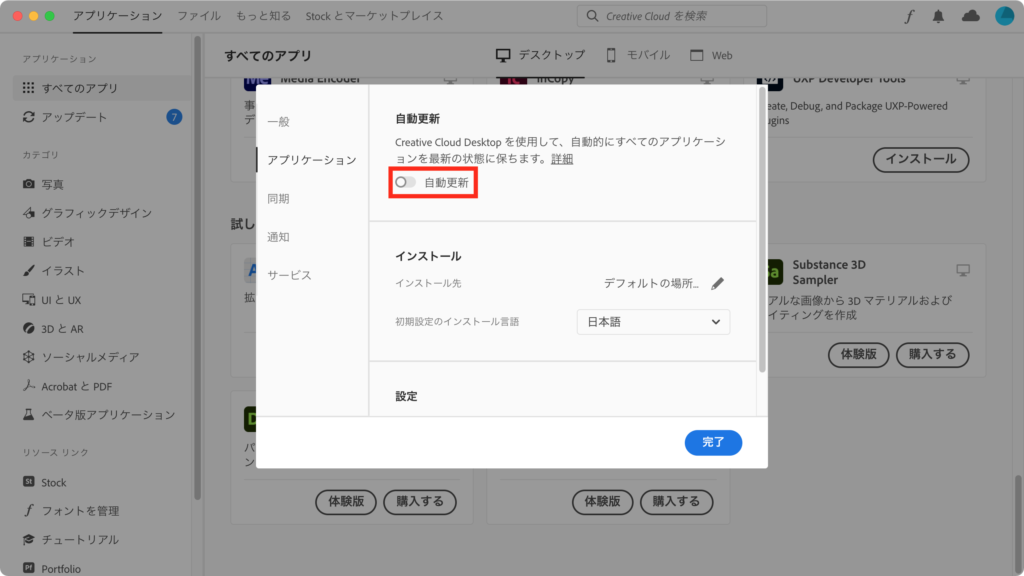This screenshot has height=576, width=1024.
Task: Open the 通知 settings tab
Action: click(278, 237)
